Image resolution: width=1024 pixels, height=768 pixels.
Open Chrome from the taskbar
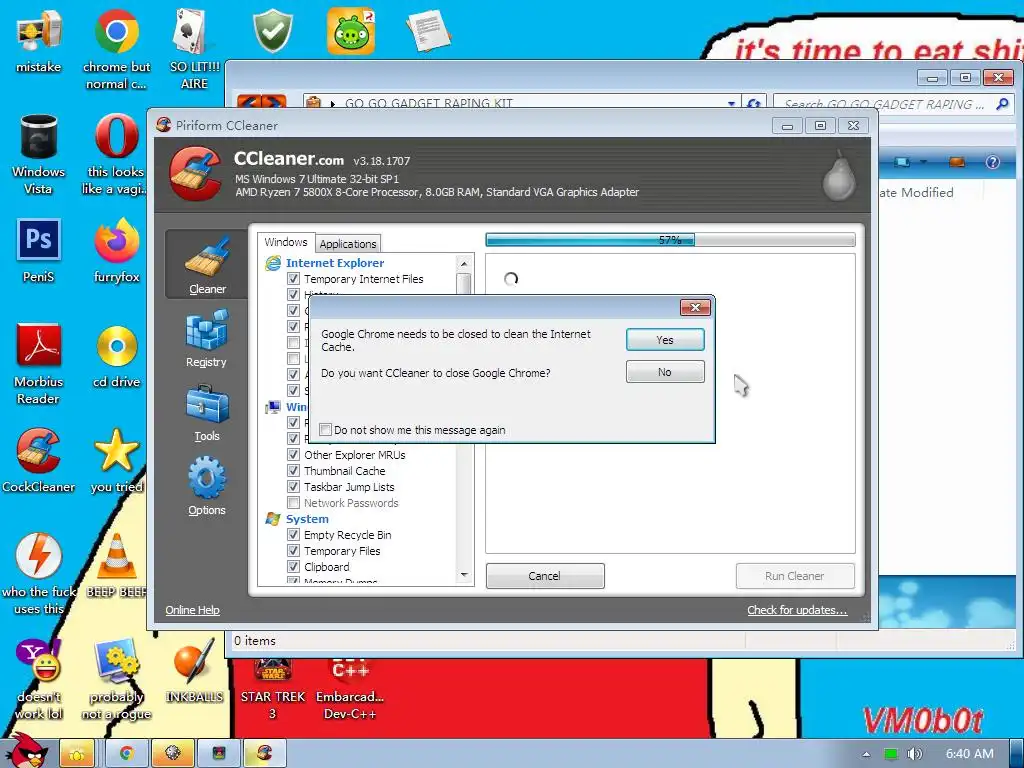(x=125, y=754)
